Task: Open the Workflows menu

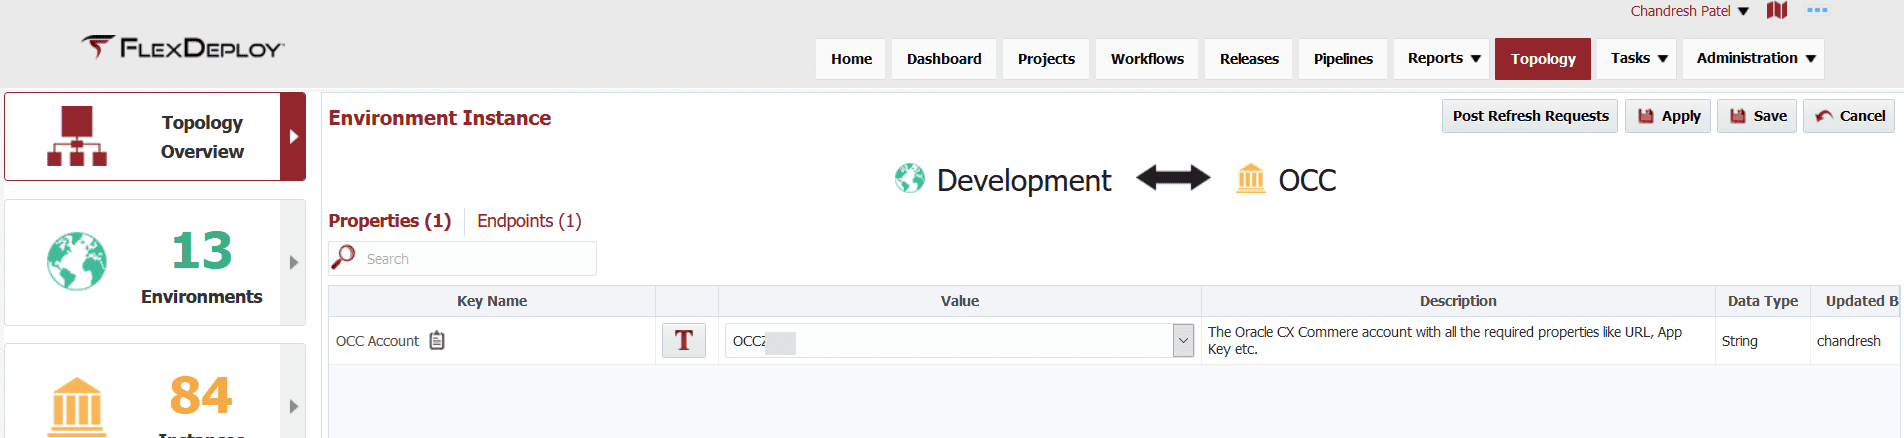Action: pos(1147,59)
